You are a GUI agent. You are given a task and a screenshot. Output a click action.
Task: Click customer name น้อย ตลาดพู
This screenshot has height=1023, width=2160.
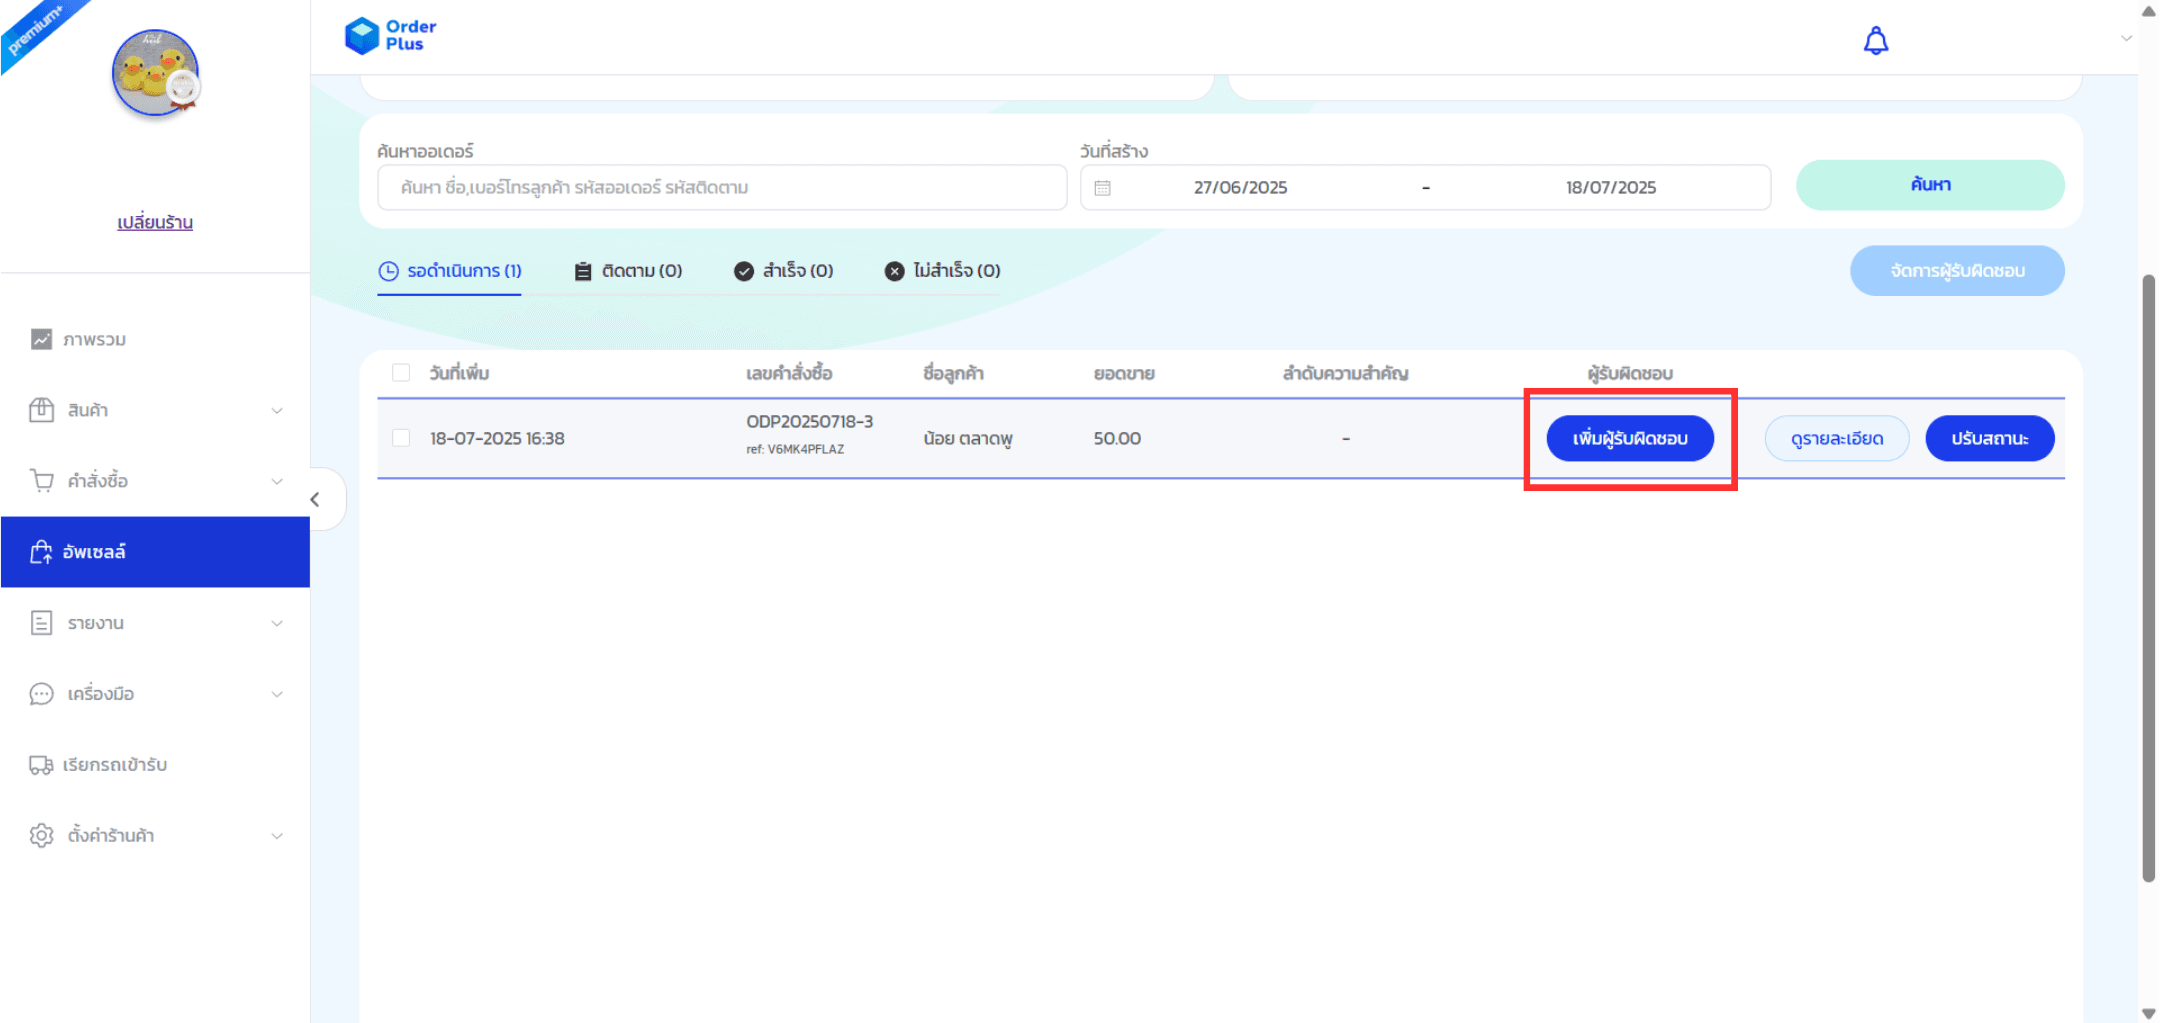[x=968, y=439]
